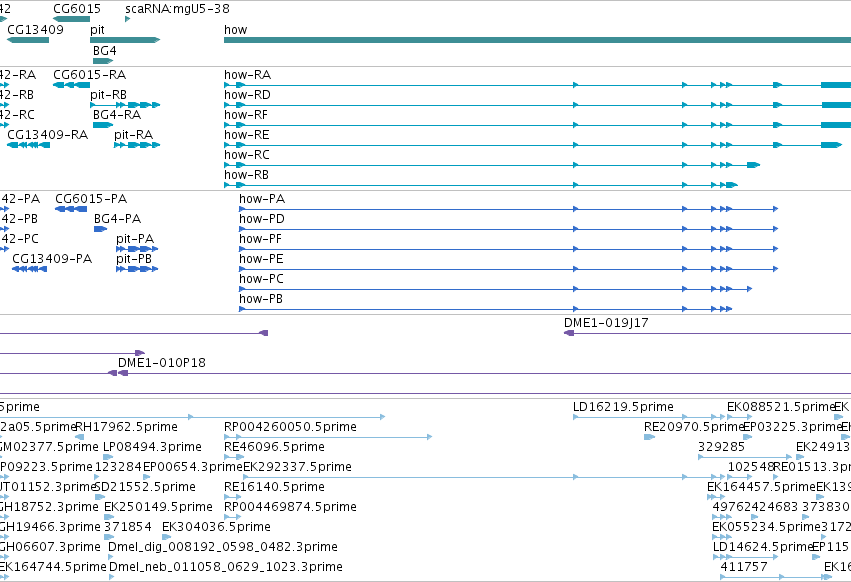Select the how gene bar
Screen dimensions: 851x582
point(537,40)
